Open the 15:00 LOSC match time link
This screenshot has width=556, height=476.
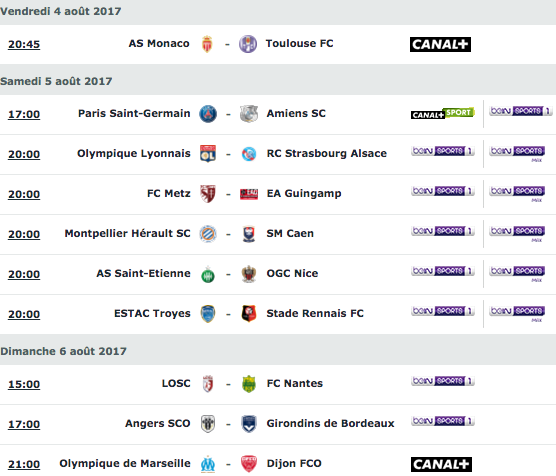point(24,384)
